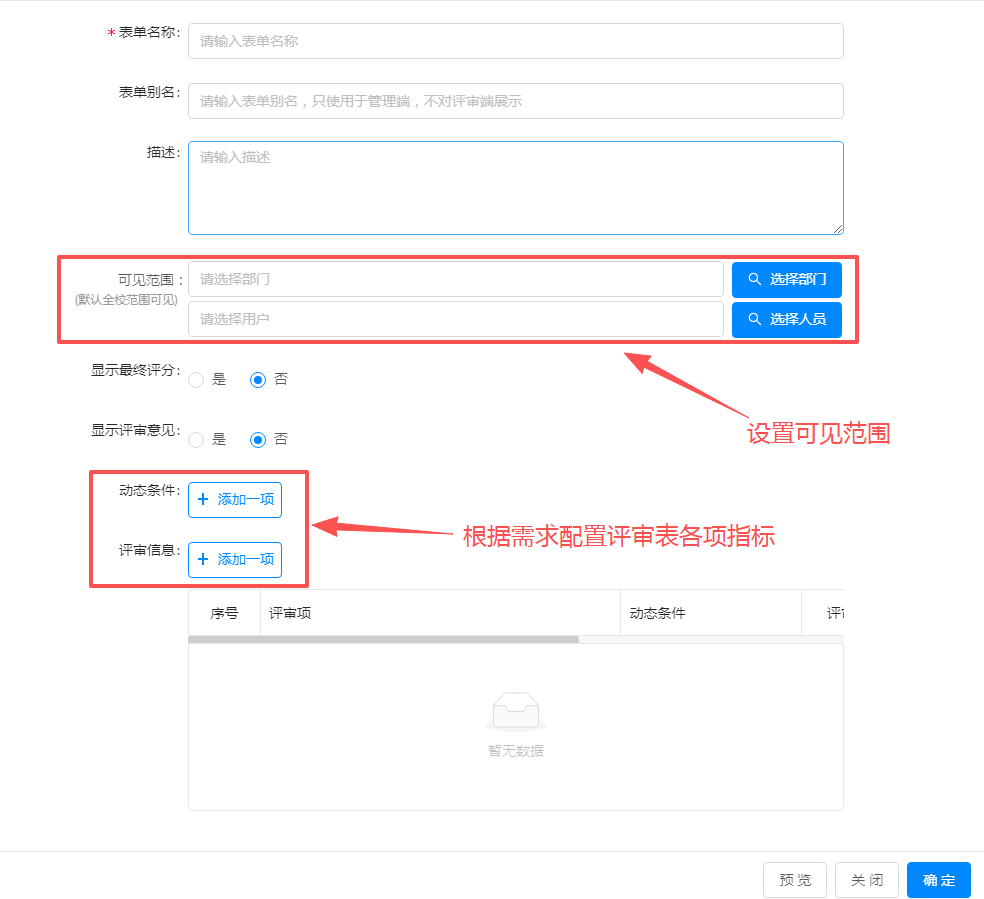
Task: Confirm the form with 确定 button
Action: click(x=938, y=880)
